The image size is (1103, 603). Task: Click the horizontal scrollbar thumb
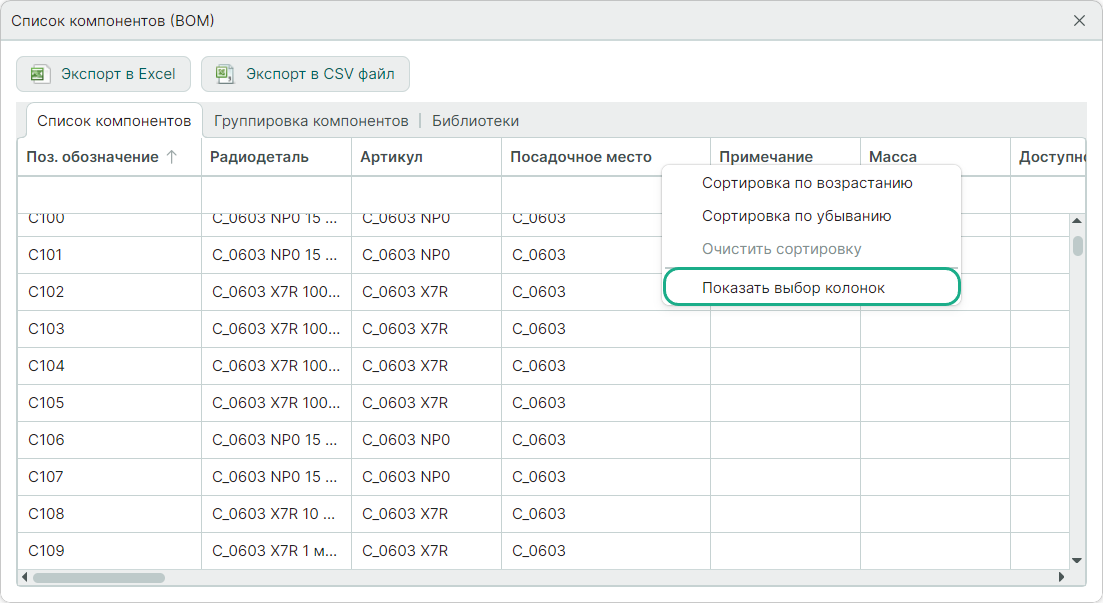click(x=98, y=577)
